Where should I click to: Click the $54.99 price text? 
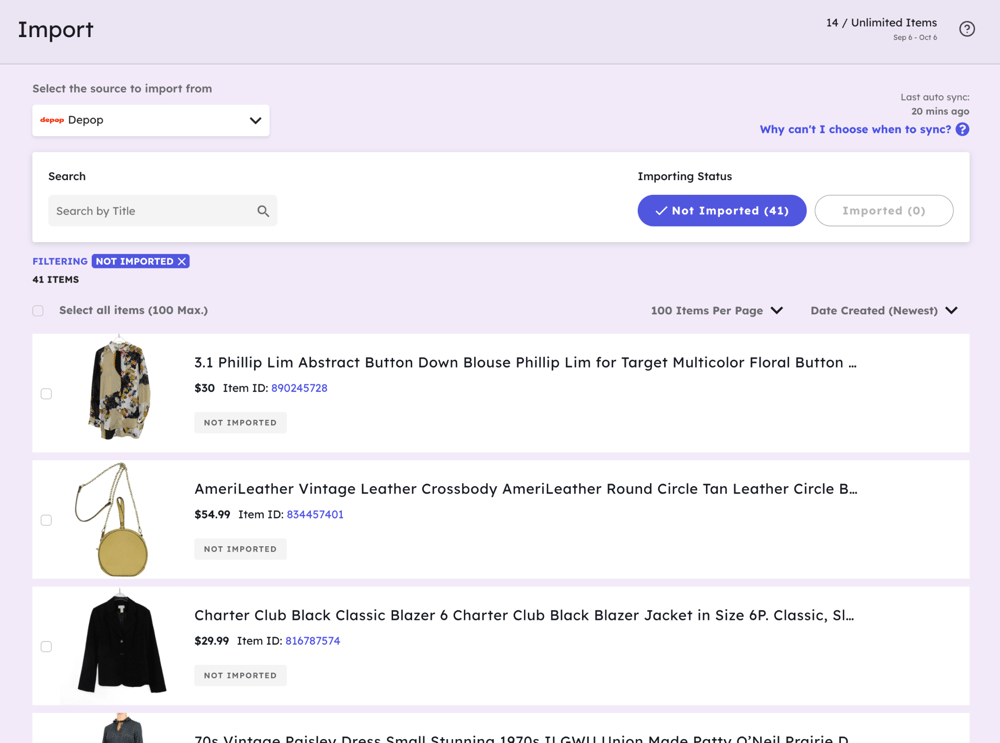tap(212, 514)
